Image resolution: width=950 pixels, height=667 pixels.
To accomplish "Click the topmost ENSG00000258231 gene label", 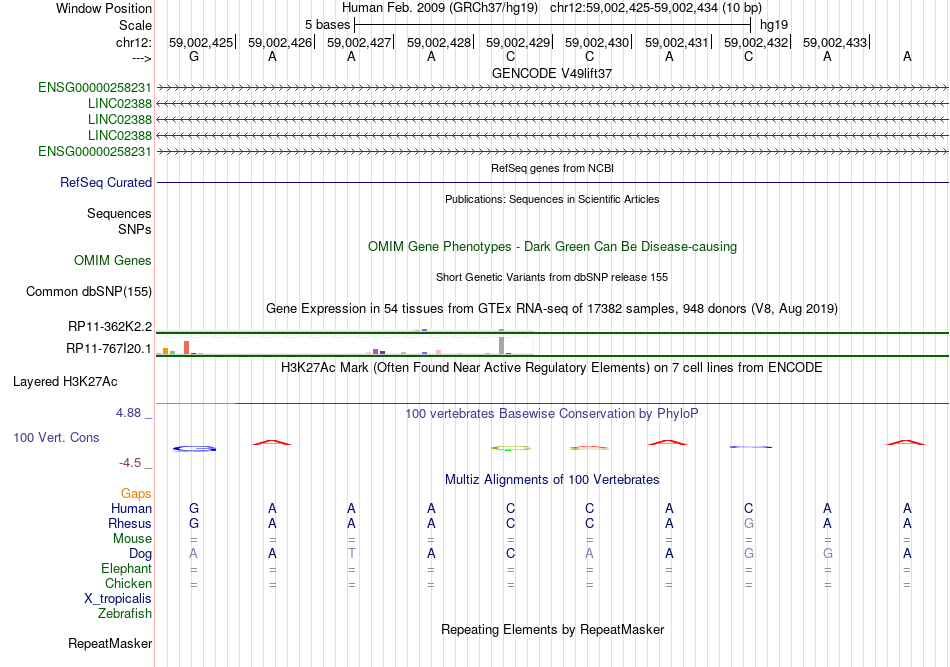I will click(95, 87).
